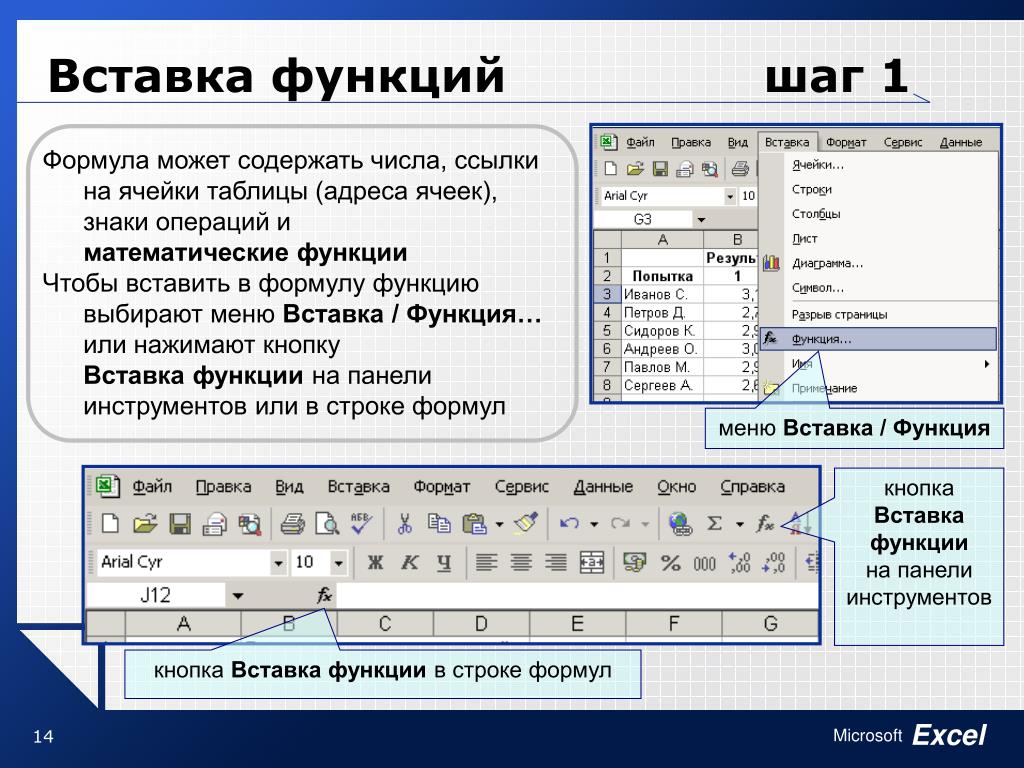Choose Функция… from the Вставка menu
The width and height of the screenshot is (1024, 768).
click(x=879, y=339)
